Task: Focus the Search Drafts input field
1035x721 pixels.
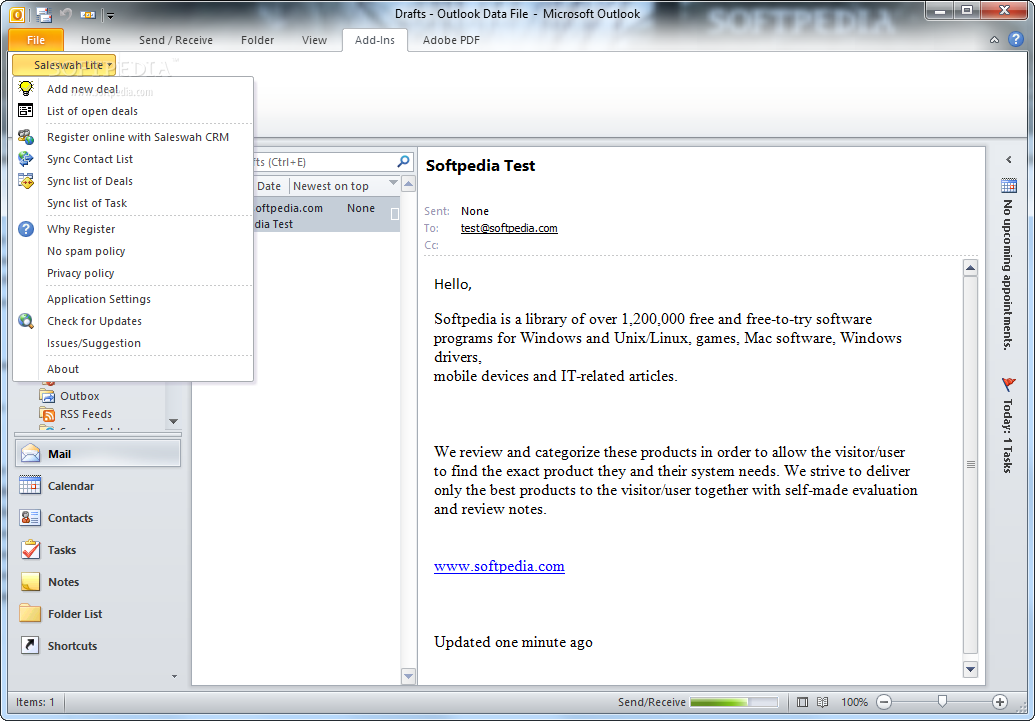Action: 323,162
